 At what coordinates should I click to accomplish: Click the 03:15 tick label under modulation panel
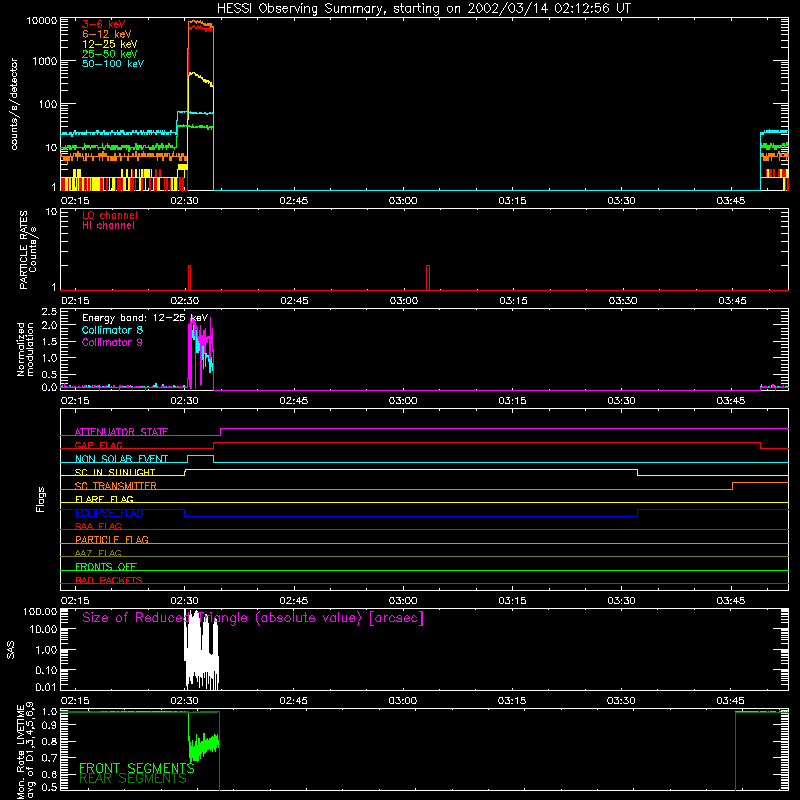point(512,401)
